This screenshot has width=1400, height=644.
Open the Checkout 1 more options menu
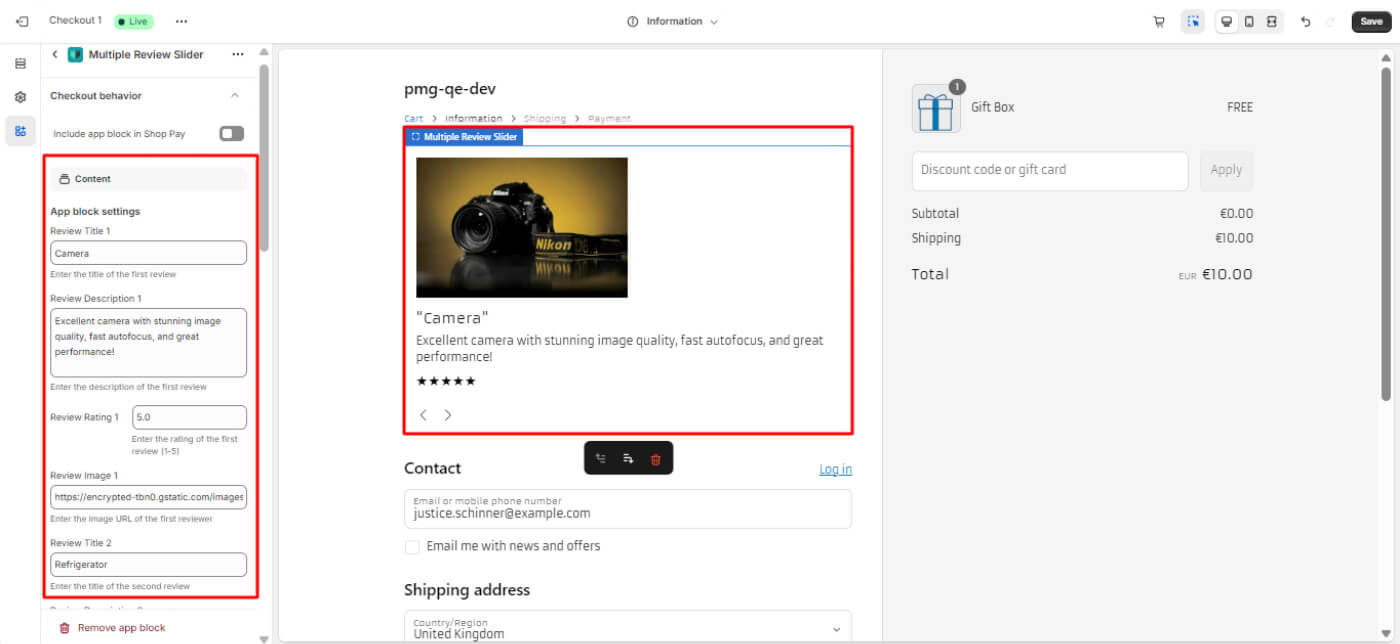point(181,21)
